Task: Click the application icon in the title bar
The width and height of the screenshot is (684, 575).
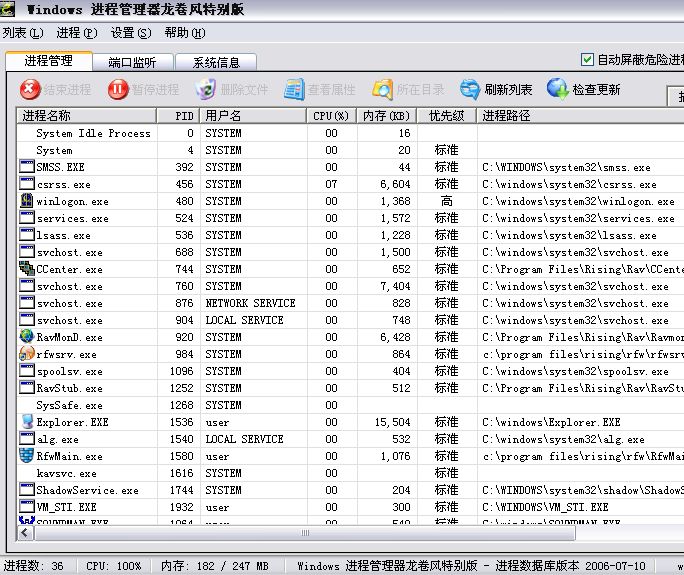Action: coord(7,9)
